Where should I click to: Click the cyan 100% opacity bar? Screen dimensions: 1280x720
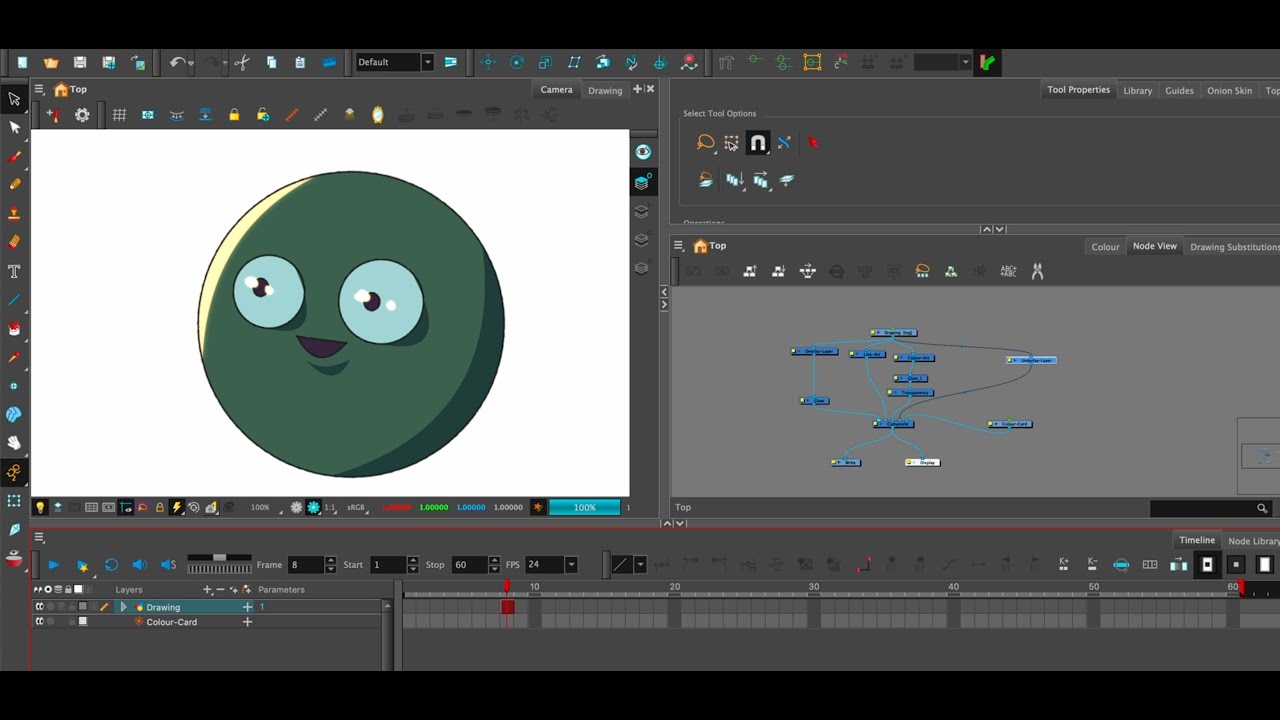584,508
